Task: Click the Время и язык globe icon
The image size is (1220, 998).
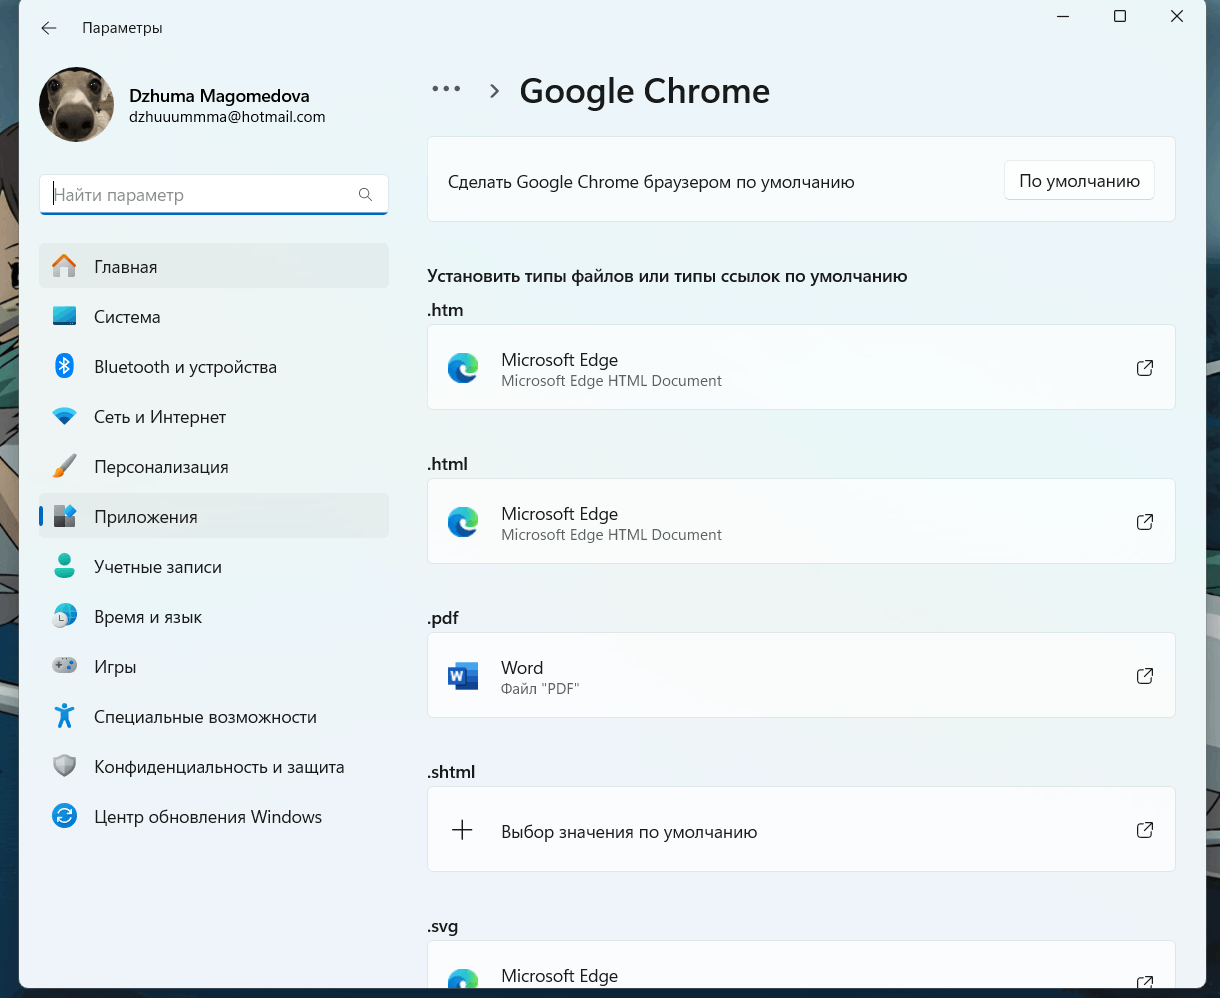Action: (x=64, y=616)
